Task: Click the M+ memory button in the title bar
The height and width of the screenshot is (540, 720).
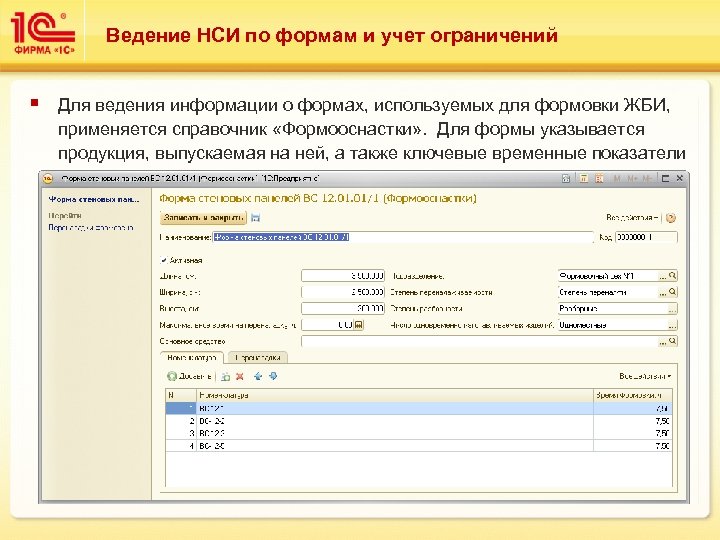Action: (x=632, y=179)
